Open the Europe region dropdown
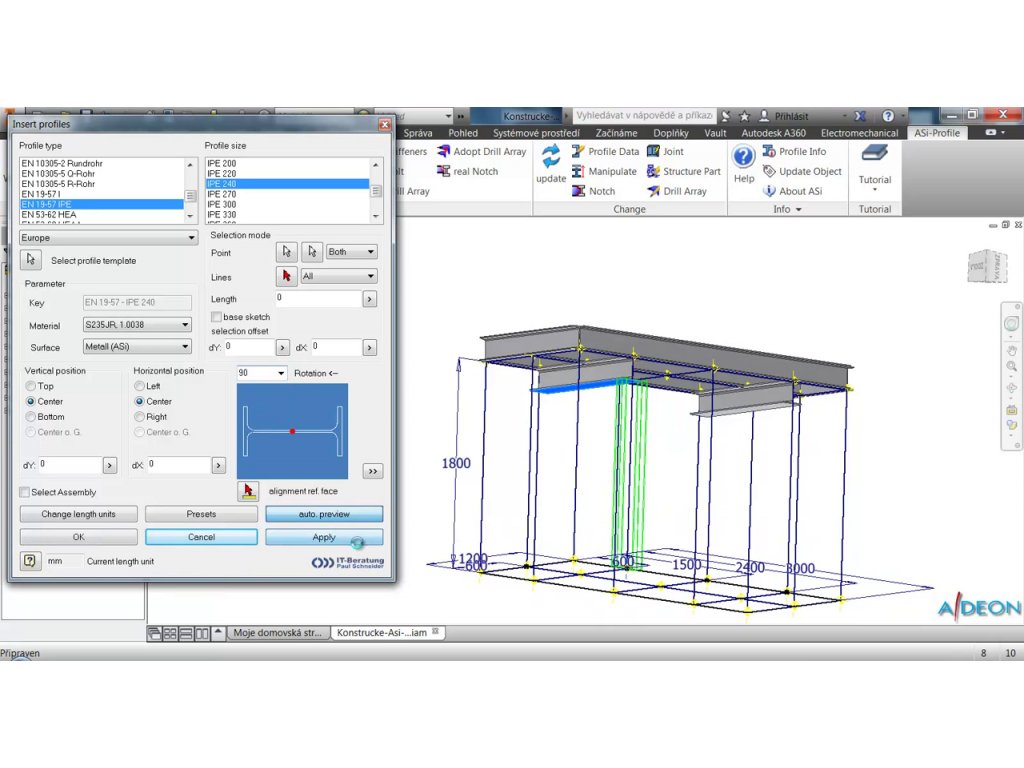The image size is (1024, 768). (x=108, y=238)
